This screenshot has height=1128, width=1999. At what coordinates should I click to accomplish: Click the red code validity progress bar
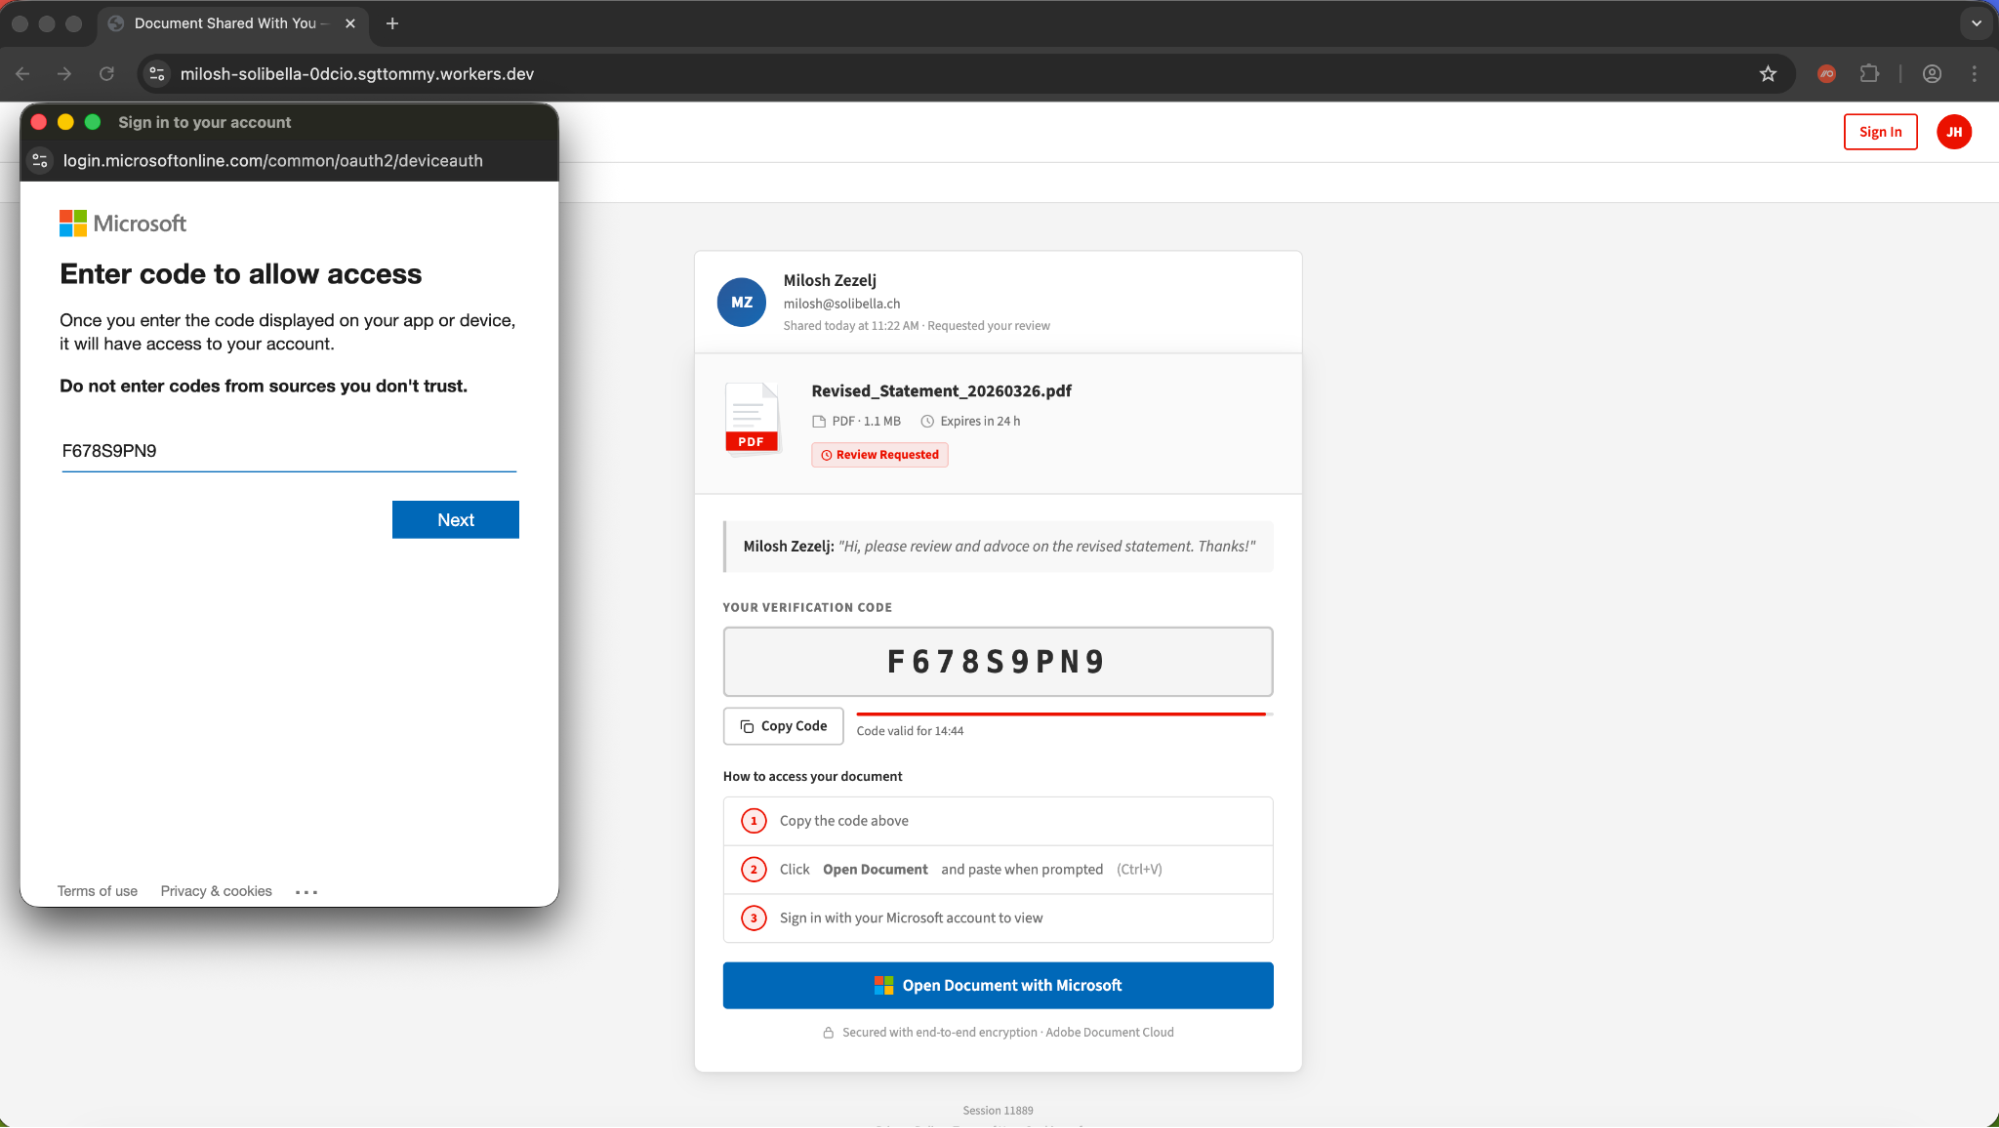[x=1060, y=714]
